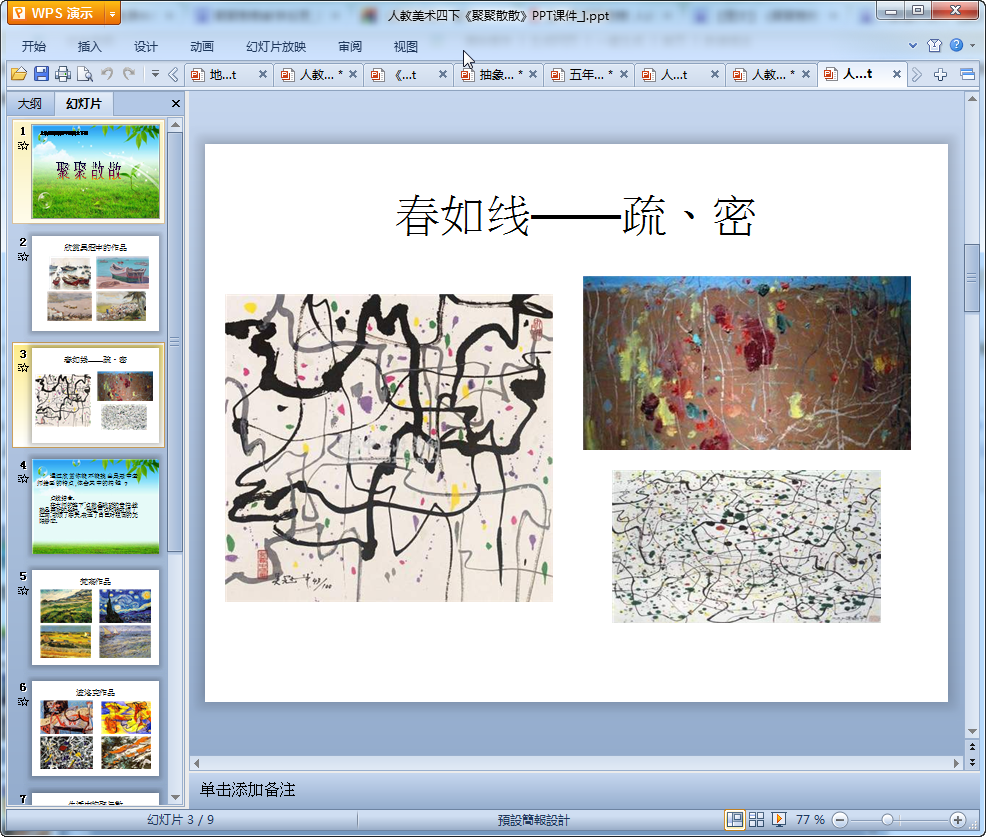Open a file with the folder icon
Screen dimensions: 986x837
pyautogui.click(x=19, y=74)
